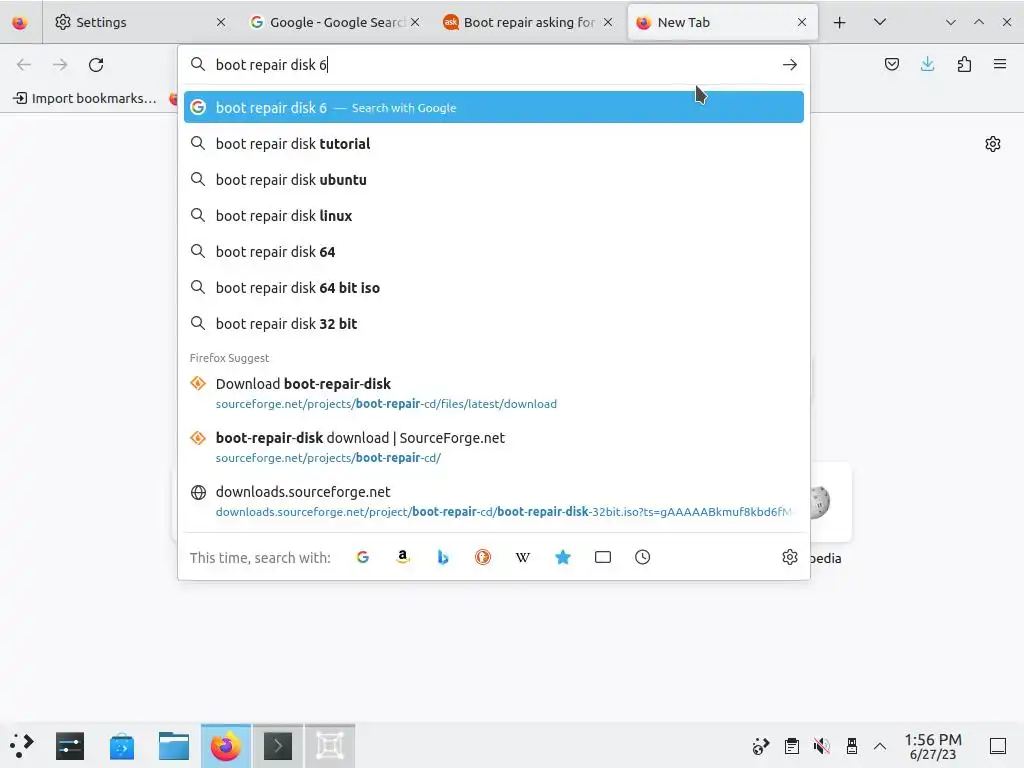The width and height of the screenshot is (1024, 768).
Task: Open Save to Pocket
Action: pos(891,64)
